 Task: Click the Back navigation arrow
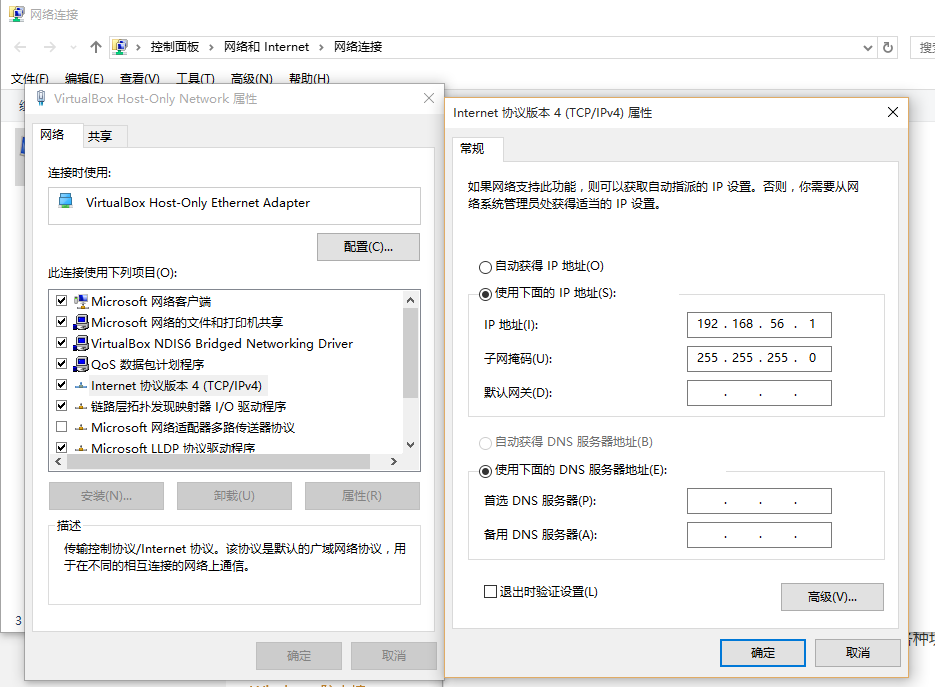(19, 46)
